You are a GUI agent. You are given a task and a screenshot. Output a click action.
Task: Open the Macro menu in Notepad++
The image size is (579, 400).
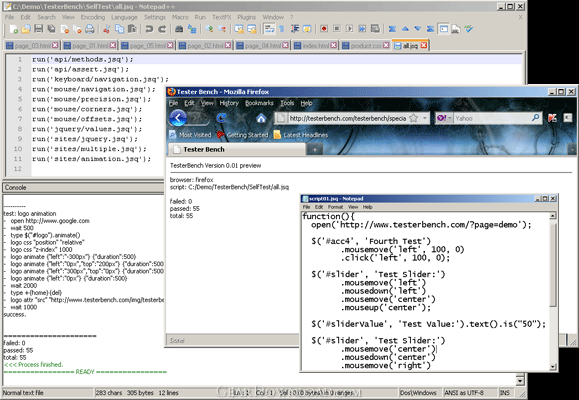pos(180,17)
